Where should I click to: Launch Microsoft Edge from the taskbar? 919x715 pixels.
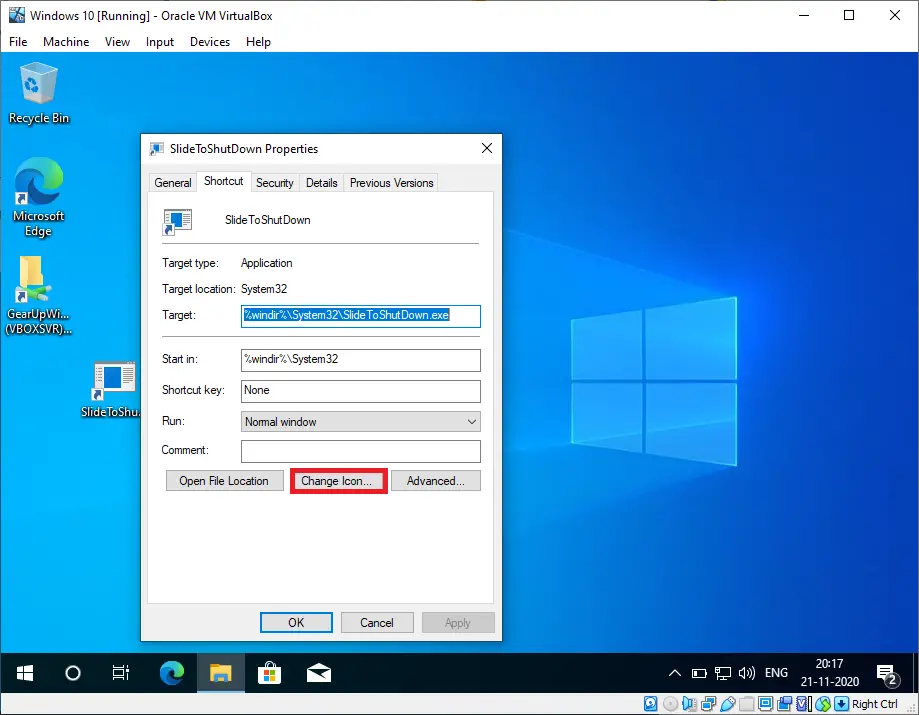click(172, 673)
